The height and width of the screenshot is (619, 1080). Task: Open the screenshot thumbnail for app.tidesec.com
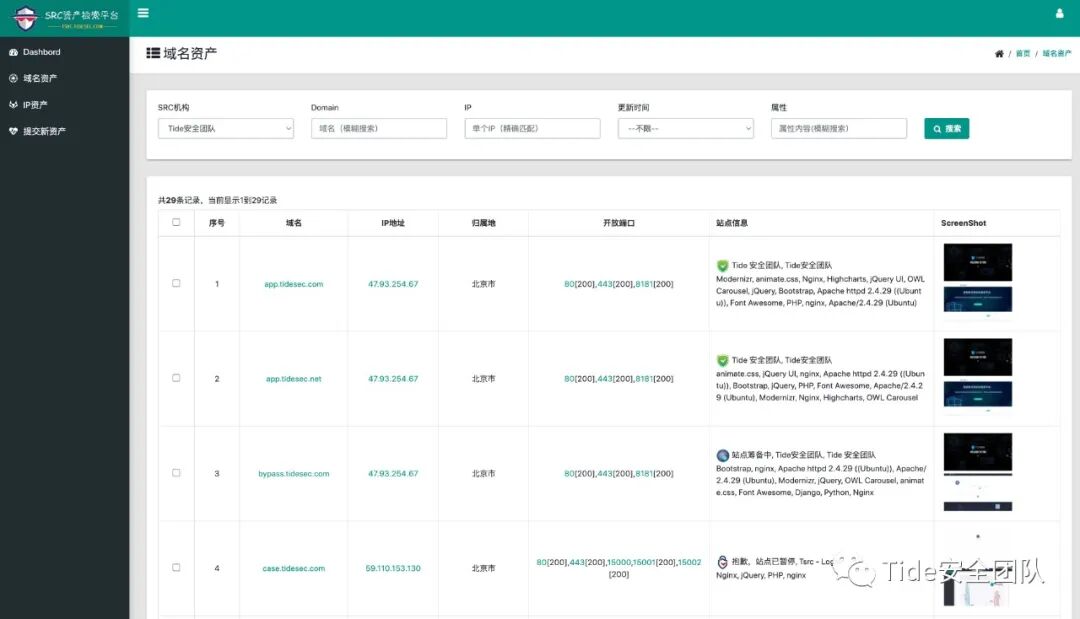pos(977,282)
